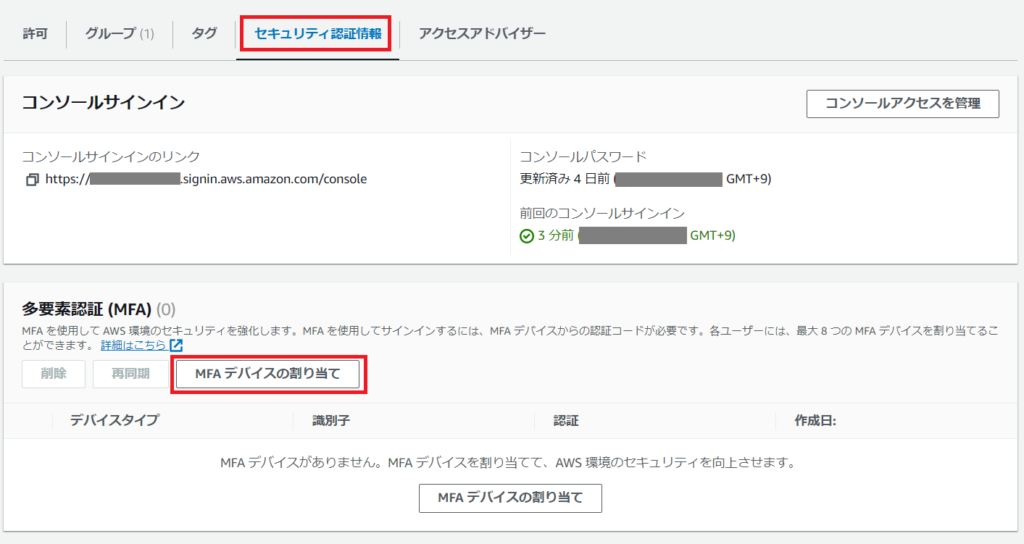Click MFA デバイスの割り当て next to 再同期
The height and width of the screenshot is (544, 1024).
[267, 375]
